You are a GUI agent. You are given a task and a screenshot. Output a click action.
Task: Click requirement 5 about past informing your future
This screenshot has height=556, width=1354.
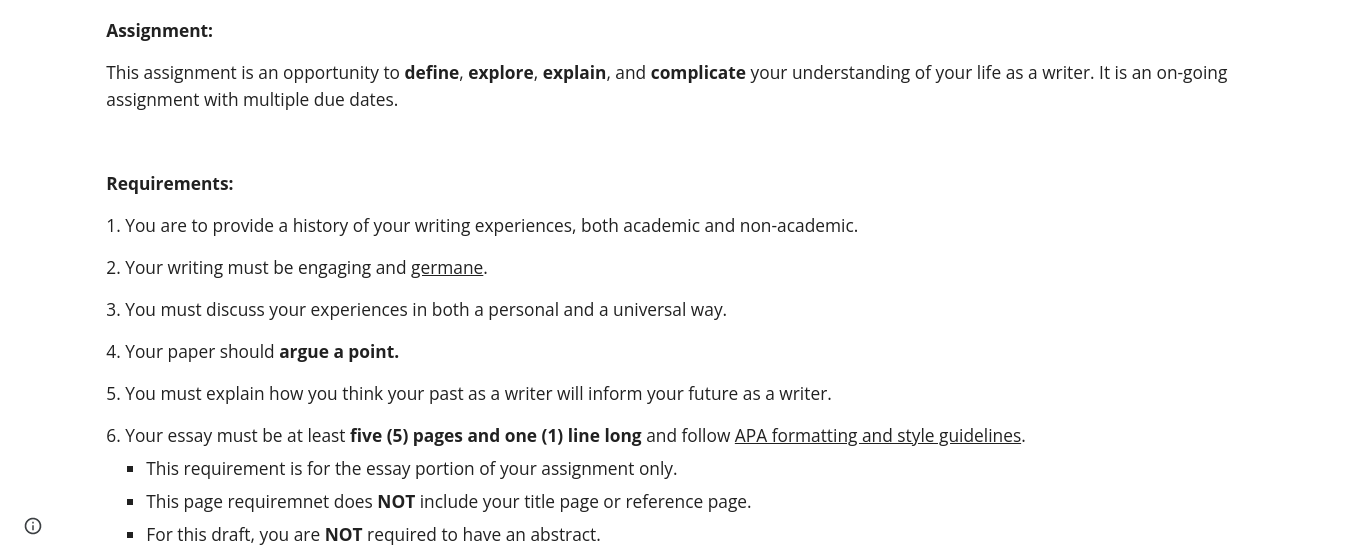tap(469, 394)
